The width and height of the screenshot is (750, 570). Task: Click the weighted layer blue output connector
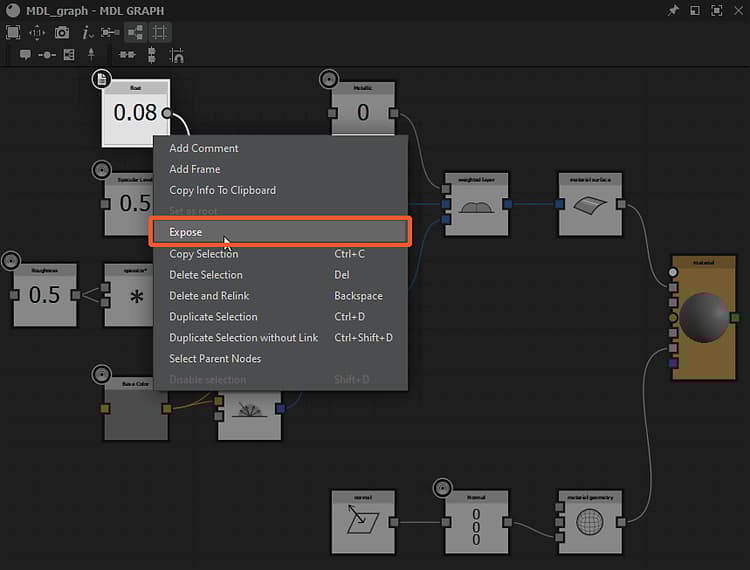[x=507, y=204]
